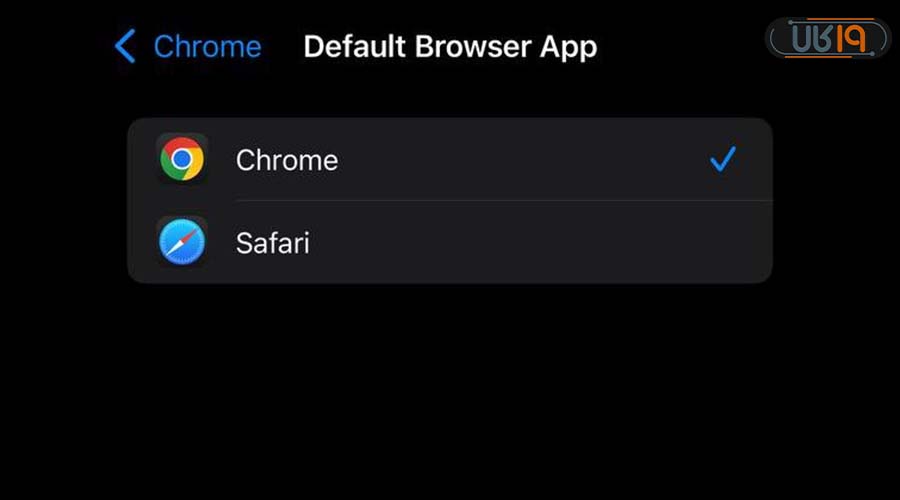Click the Chrome app logo icon

coord(182,159)
